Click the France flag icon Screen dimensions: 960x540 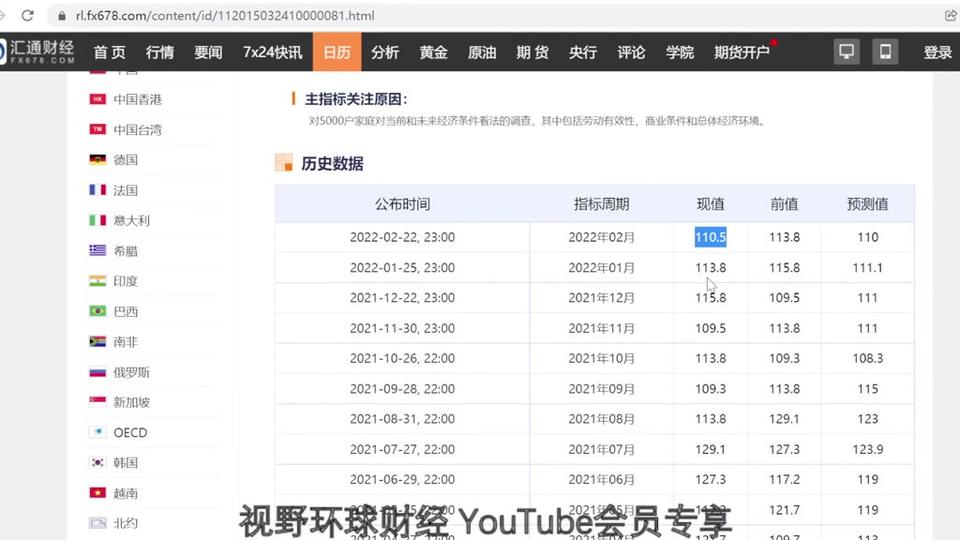pyautogui.click(x=97, y=190)
